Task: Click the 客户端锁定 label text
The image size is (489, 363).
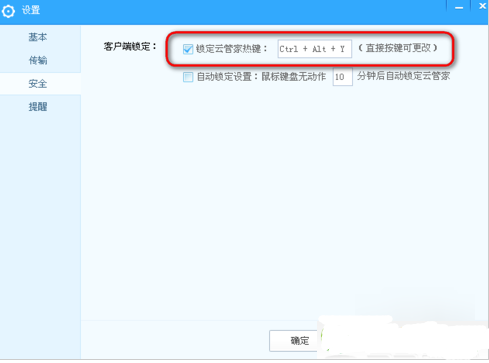Action: pyautogui.click(x=130, y=46)
